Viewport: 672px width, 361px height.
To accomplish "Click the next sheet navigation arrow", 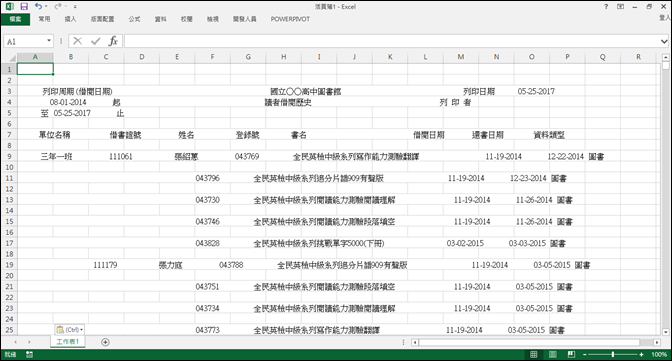I will [29, 342].
